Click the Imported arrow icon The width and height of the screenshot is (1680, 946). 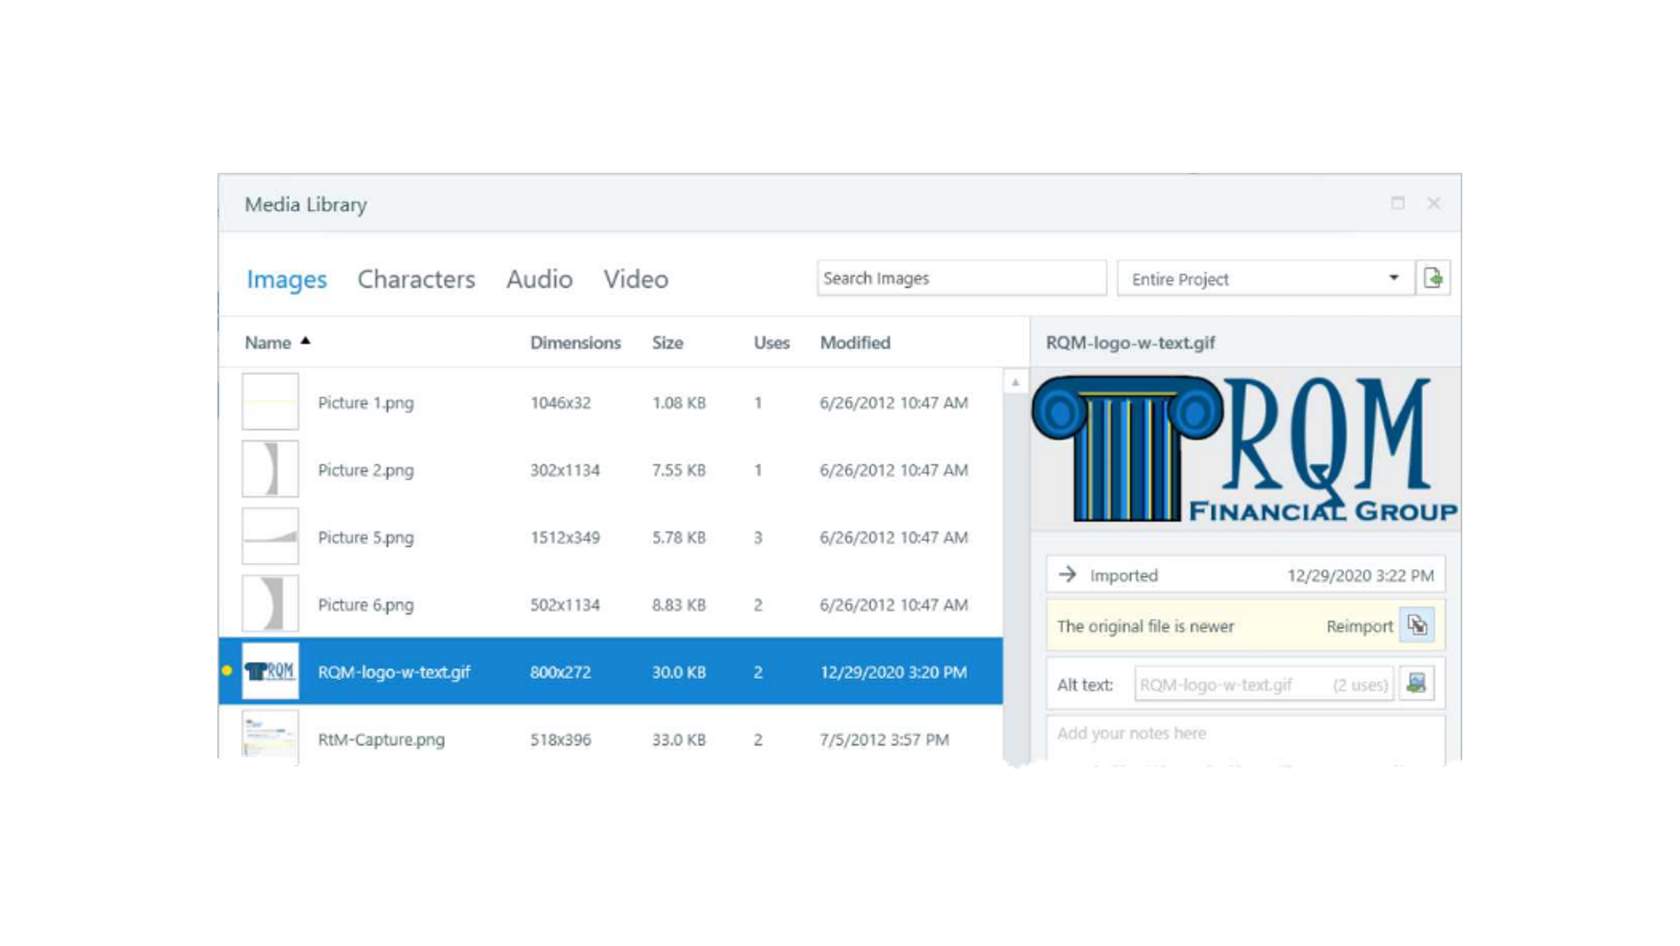[1067, 574]
